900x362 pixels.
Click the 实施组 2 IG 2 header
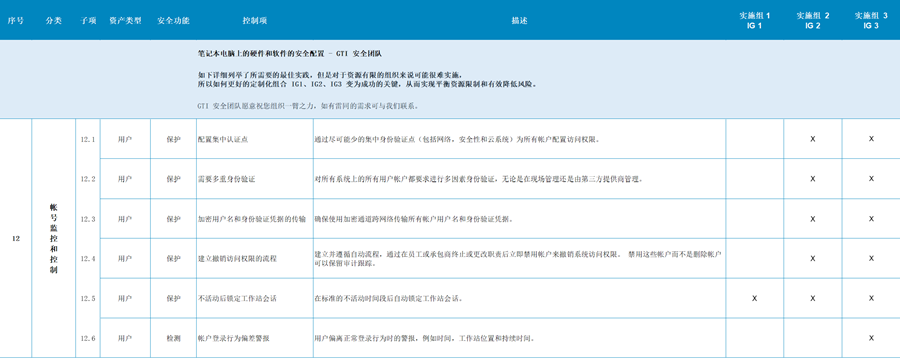(x=813, y=21)
